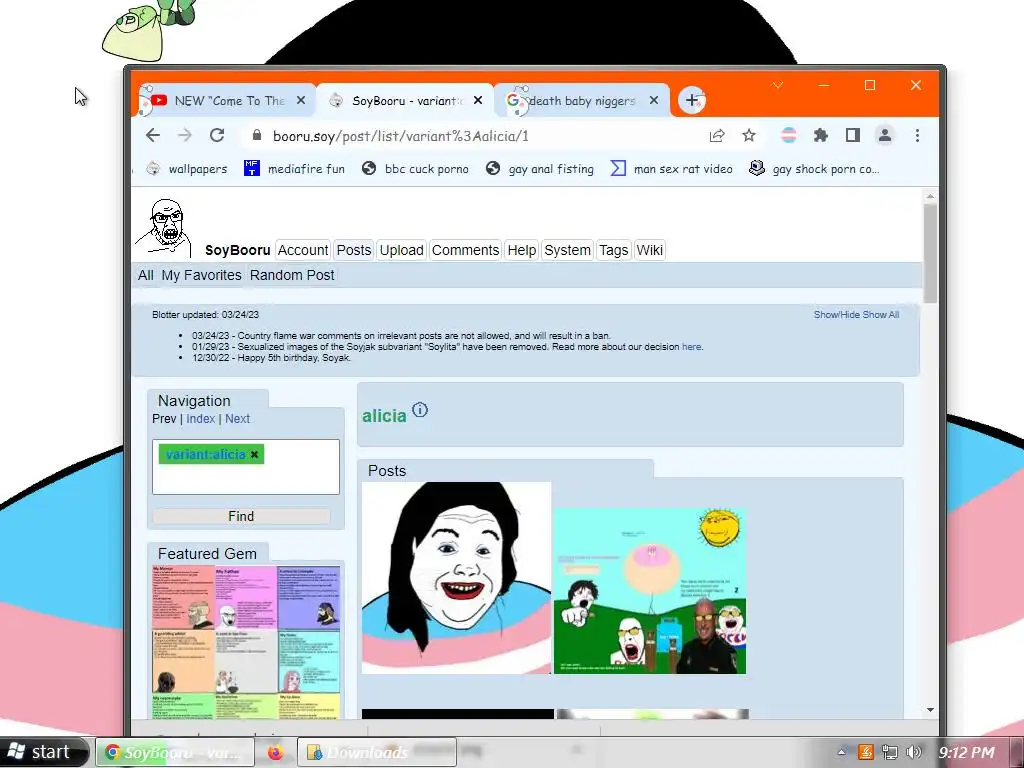Go to the Comments section

point(465,250)
